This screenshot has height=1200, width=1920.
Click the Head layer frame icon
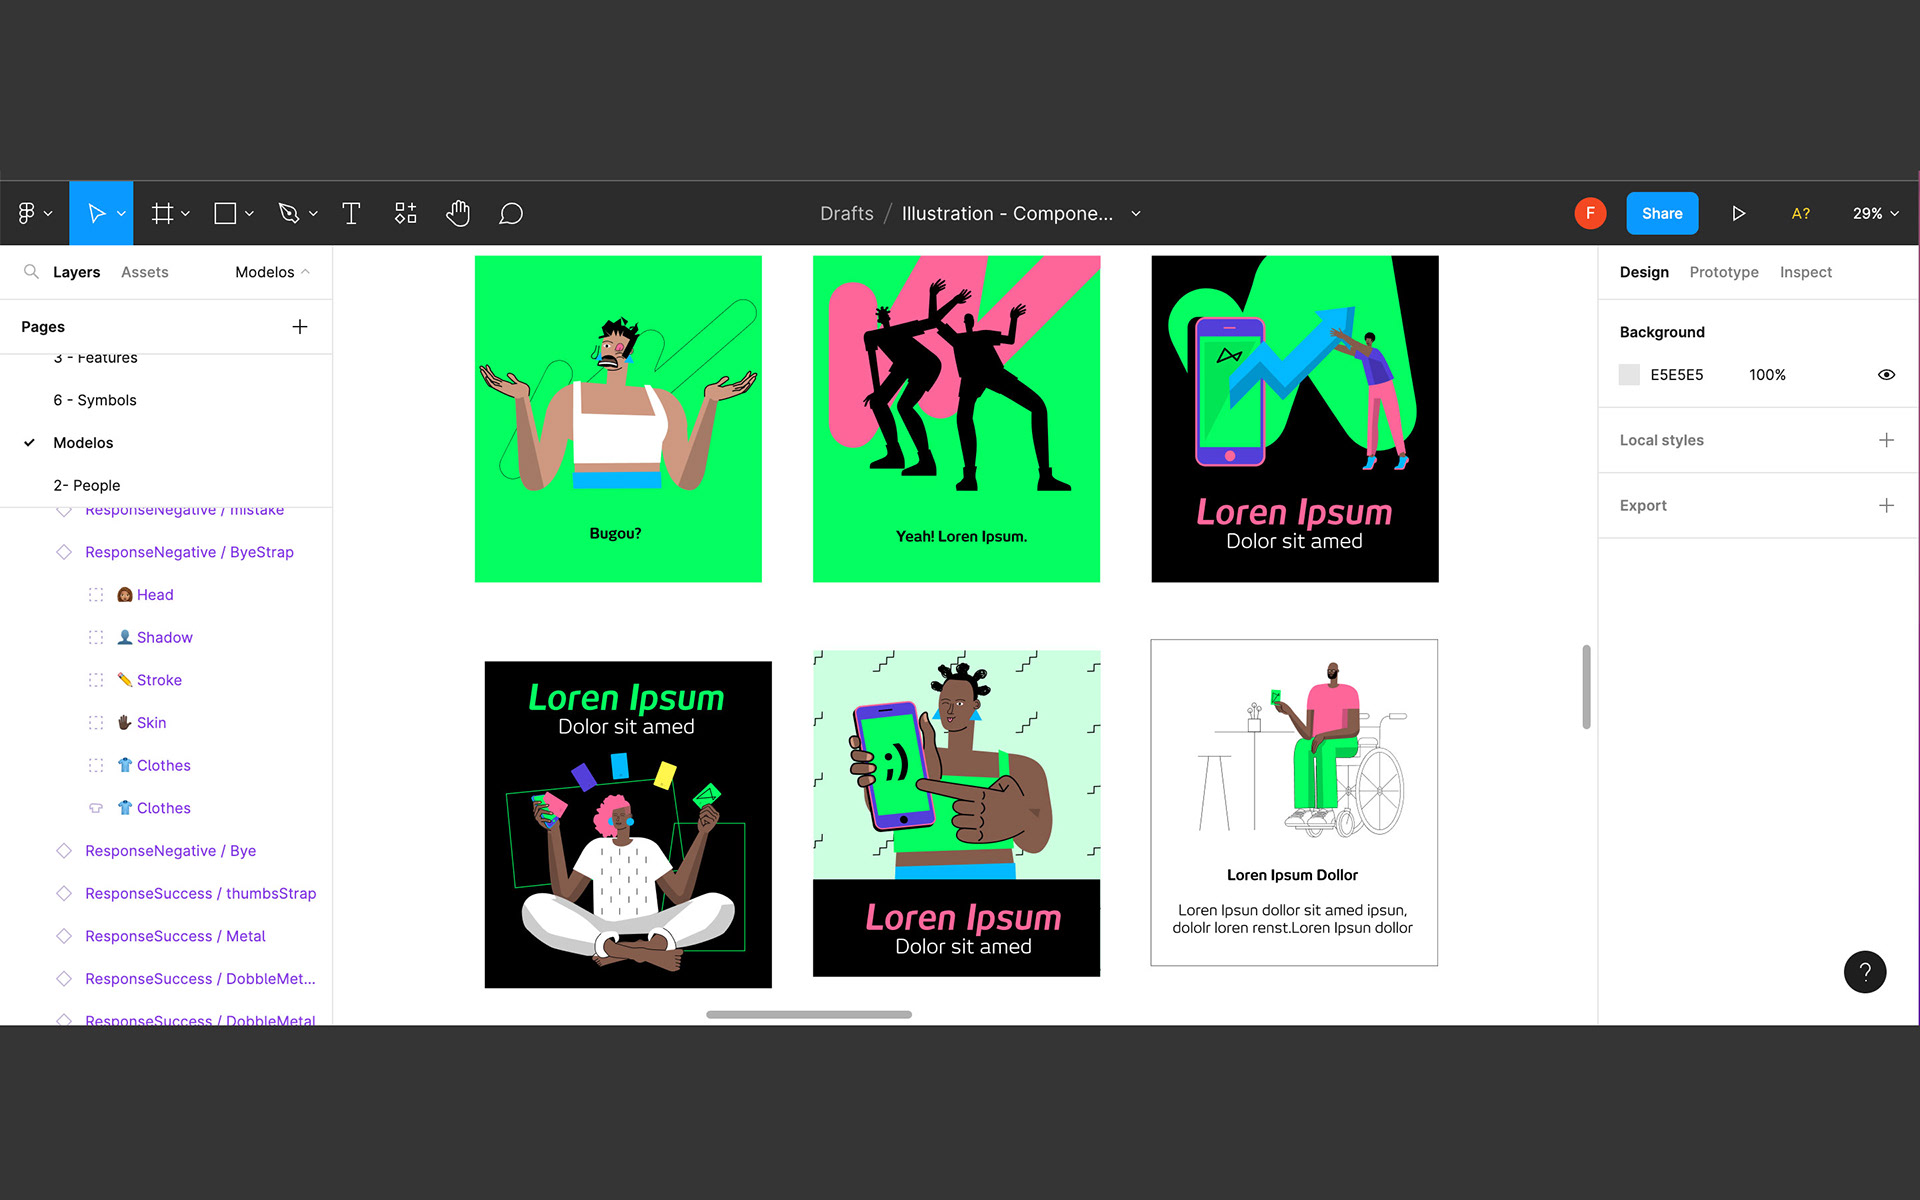pos(96,595)
